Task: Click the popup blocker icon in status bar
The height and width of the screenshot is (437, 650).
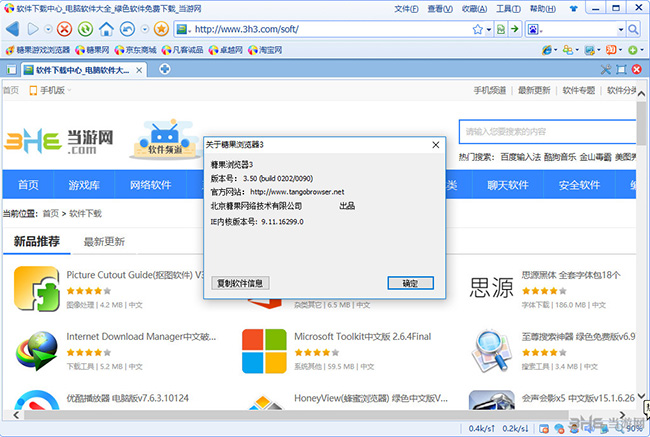Action: tap(544, 428)
